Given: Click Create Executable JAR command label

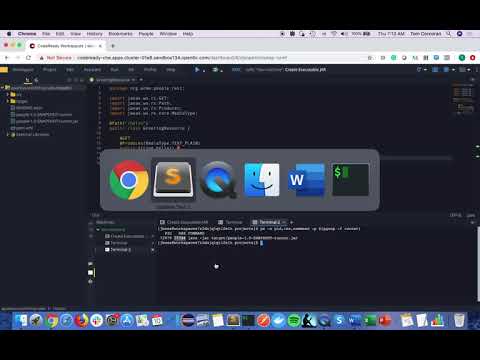Looking at the screenshot, I should point(305,70).
